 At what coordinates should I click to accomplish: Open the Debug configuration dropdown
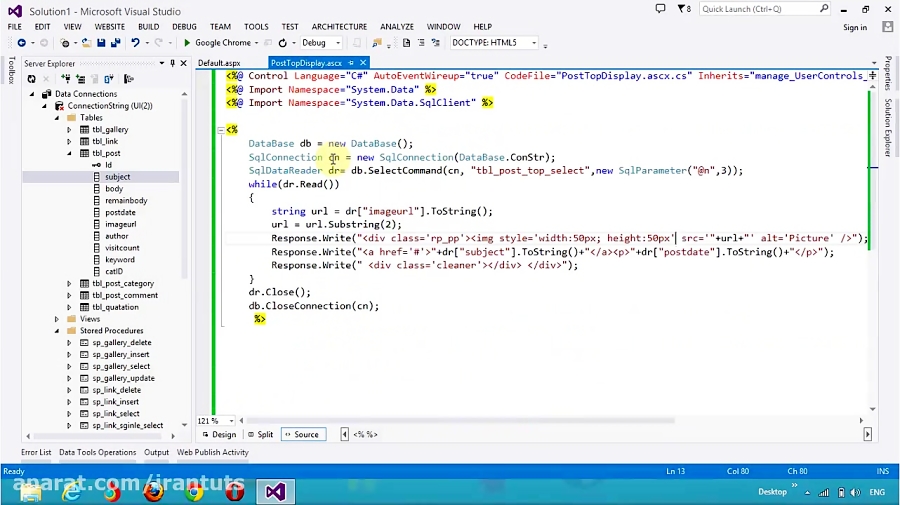coord(320,43)
